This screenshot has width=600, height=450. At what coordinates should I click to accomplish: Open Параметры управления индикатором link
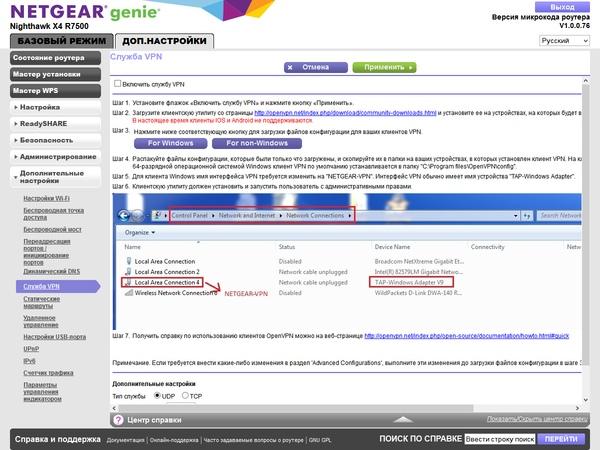point(42,391)
